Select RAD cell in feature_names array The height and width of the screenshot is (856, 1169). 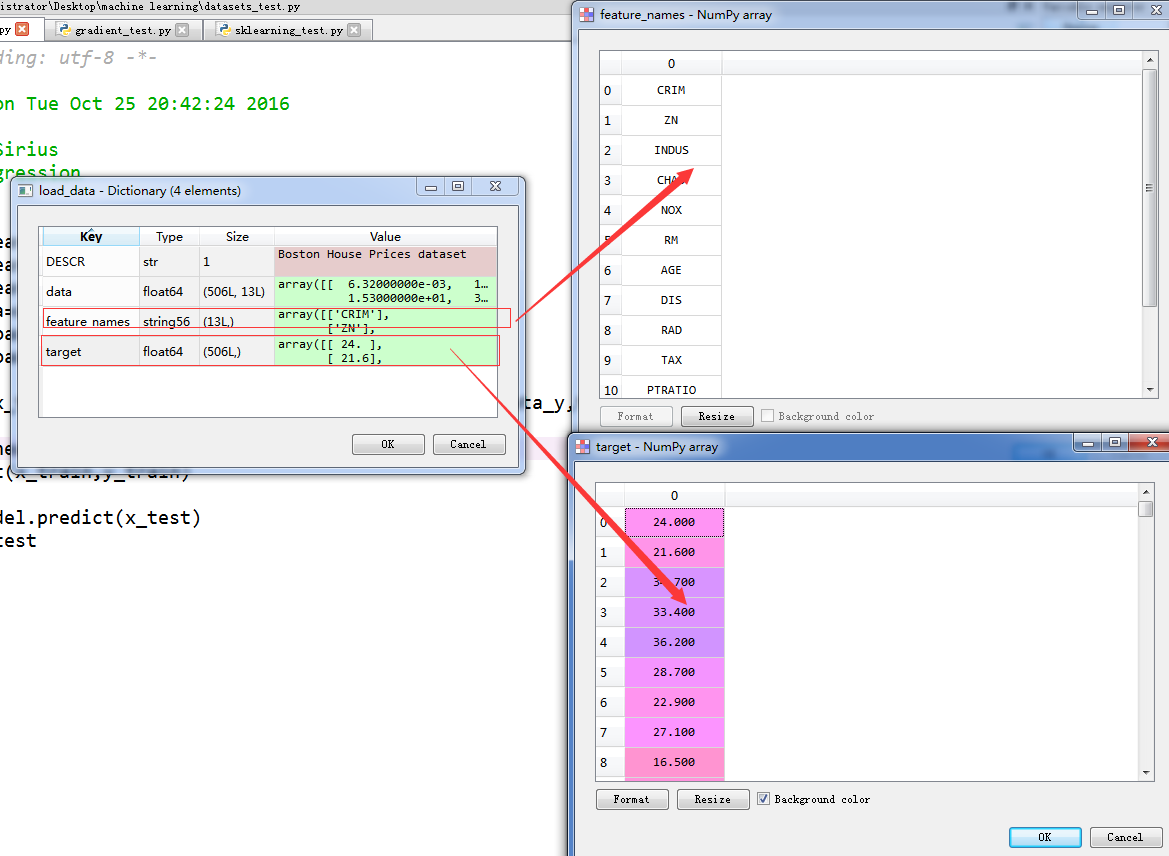[x=671, y=330]
